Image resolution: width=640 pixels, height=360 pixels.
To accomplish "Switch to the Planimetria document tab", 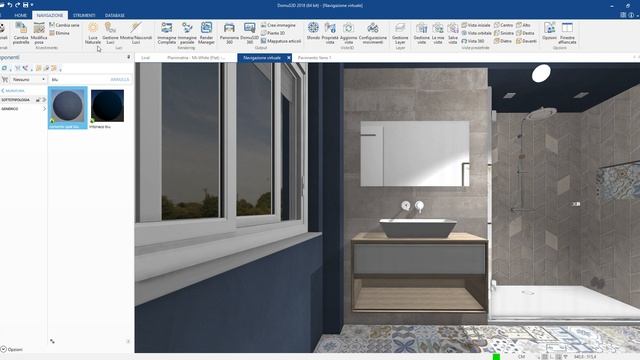I will tap(196, 58).
